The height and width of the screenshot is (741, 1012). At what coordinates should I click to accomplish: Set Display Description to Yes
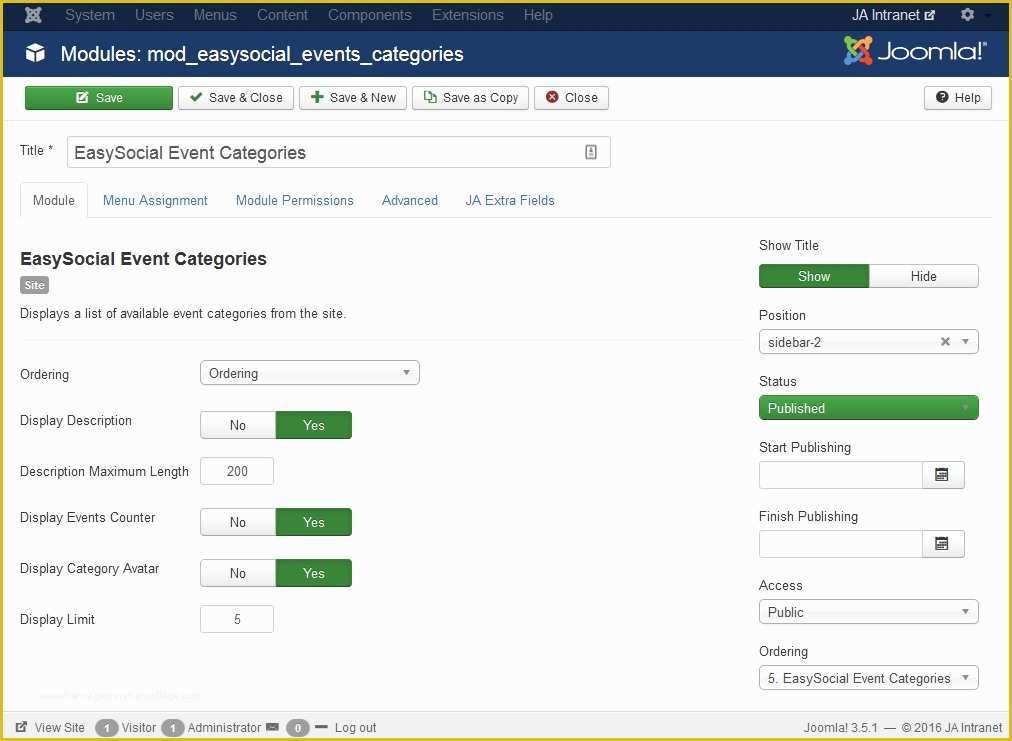point(314,425)
